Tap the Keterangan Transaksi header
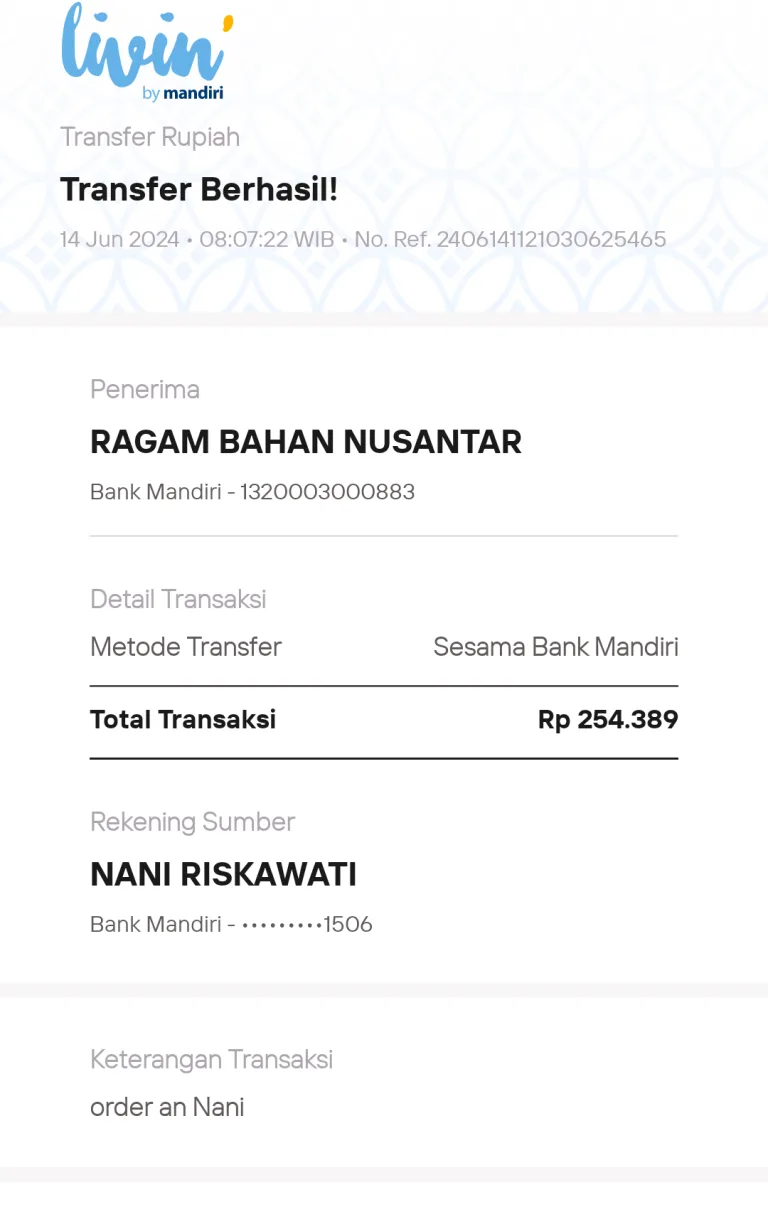The height and width of the screenshot is (1227, 768). (x=211, y=1059)
